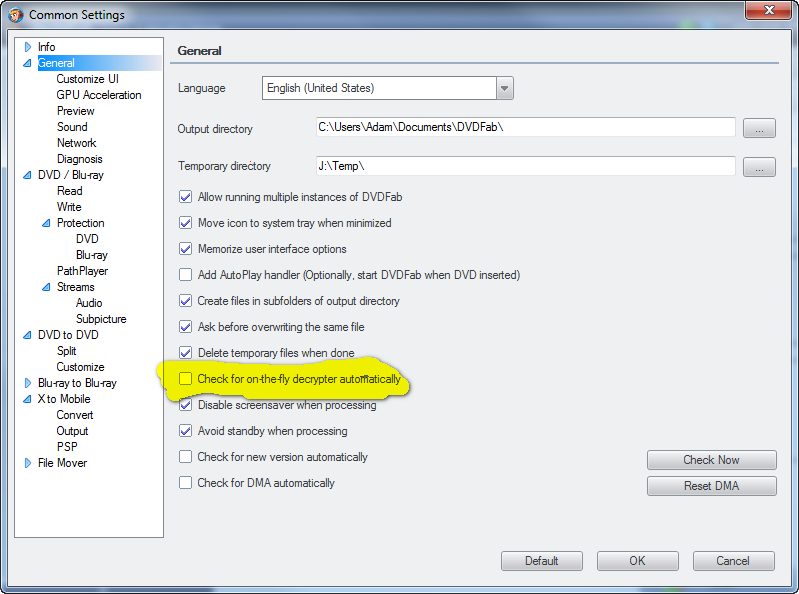Image resolution: width=799 pixels, height=594 pixels.
Task: Collapse the Streams tree node
Action: coord(46,287)
